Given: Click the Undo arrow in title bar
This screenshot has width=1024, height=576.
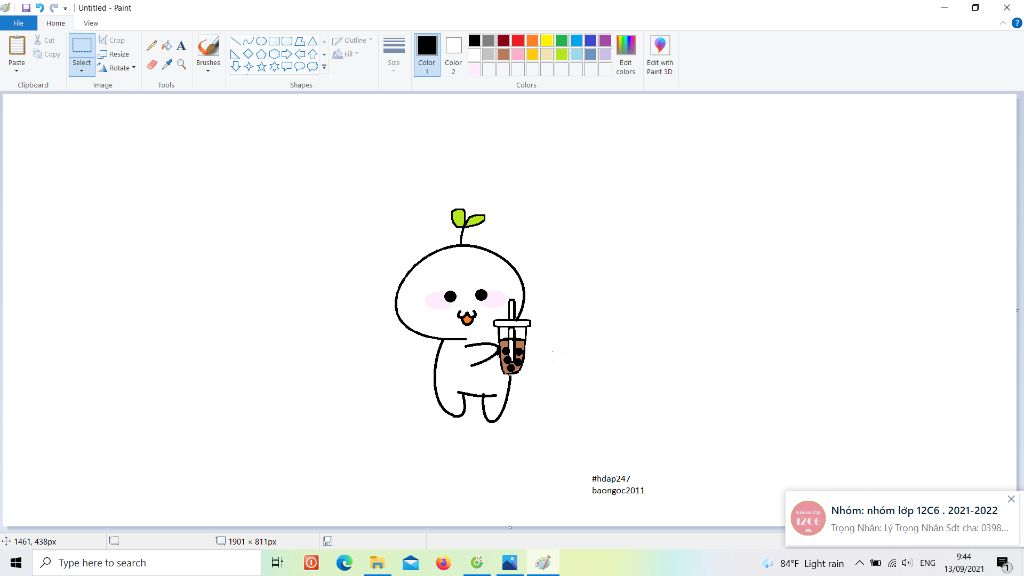Looking at the screenshot, I should tap(40, 8).
